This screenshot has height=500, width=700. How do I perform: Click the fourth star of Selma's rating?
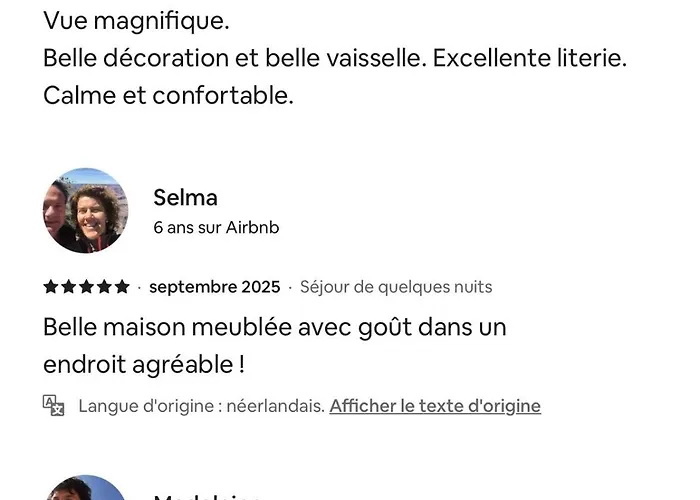coord(104,287)
